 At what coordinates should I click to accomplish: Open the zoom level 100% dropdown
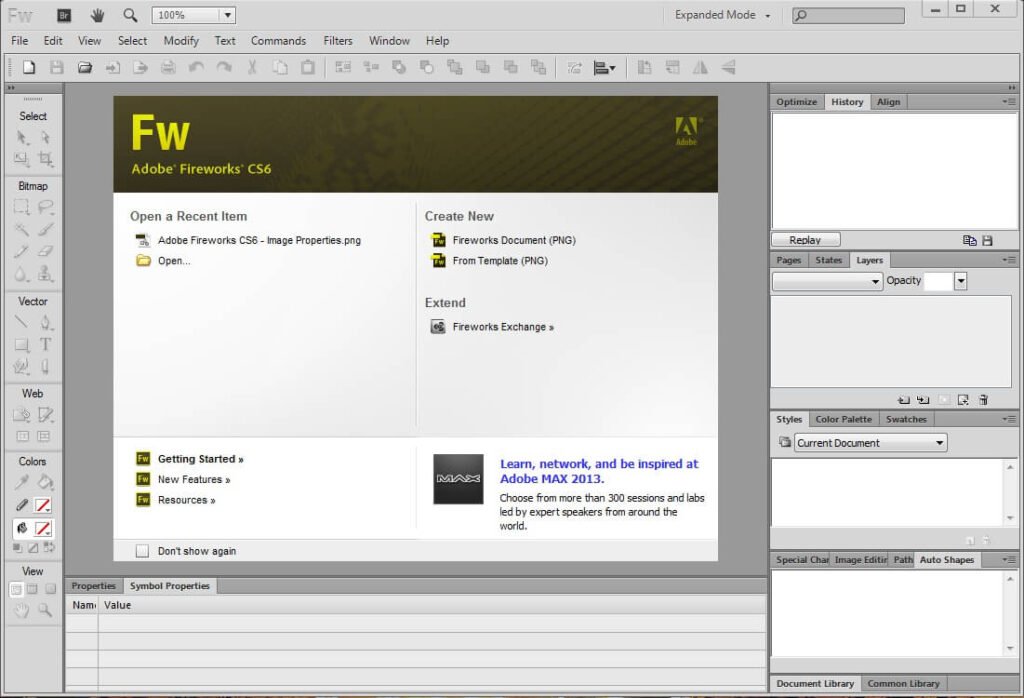227,15
